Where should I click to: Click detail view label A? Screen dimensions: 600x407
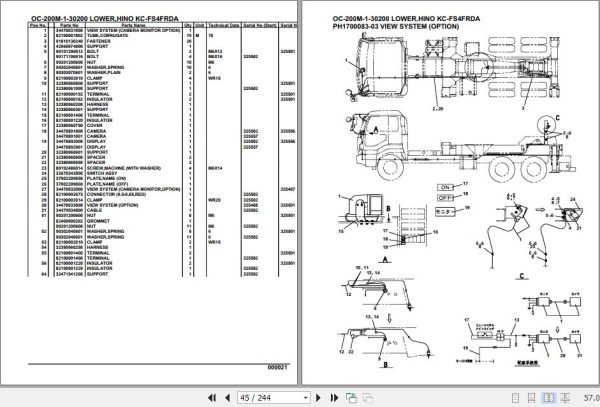click(x=385, y=260)
